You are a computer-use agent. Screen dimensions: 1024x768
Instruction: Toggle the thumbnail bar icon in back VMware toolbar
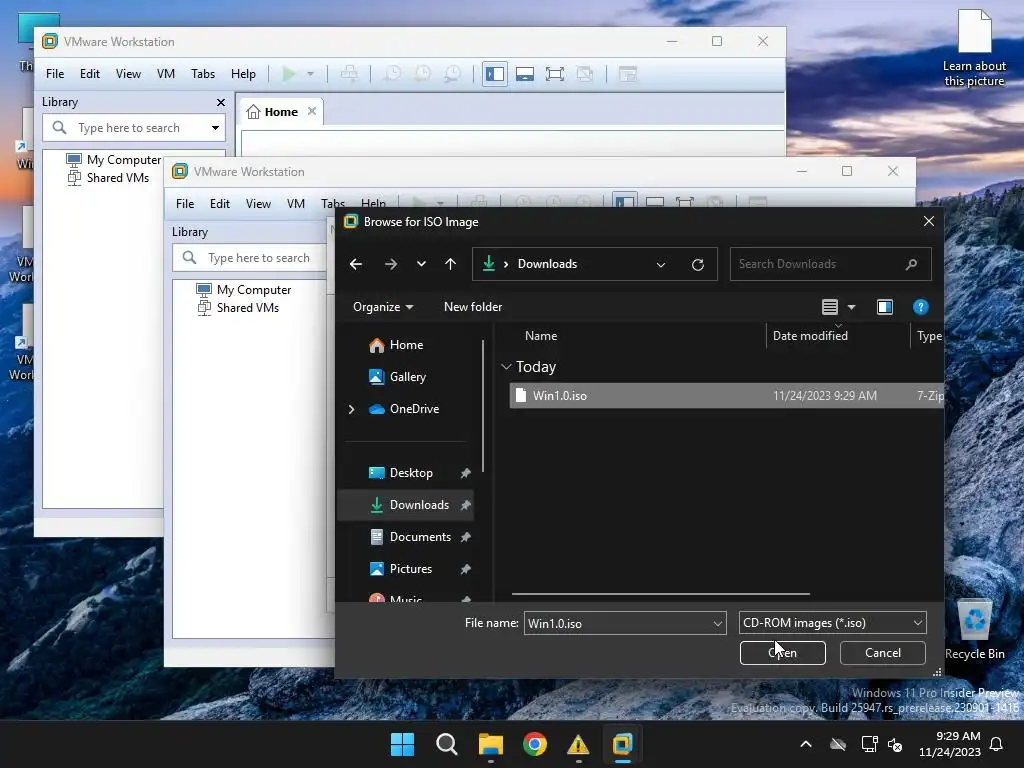click(x=525, y=74)
